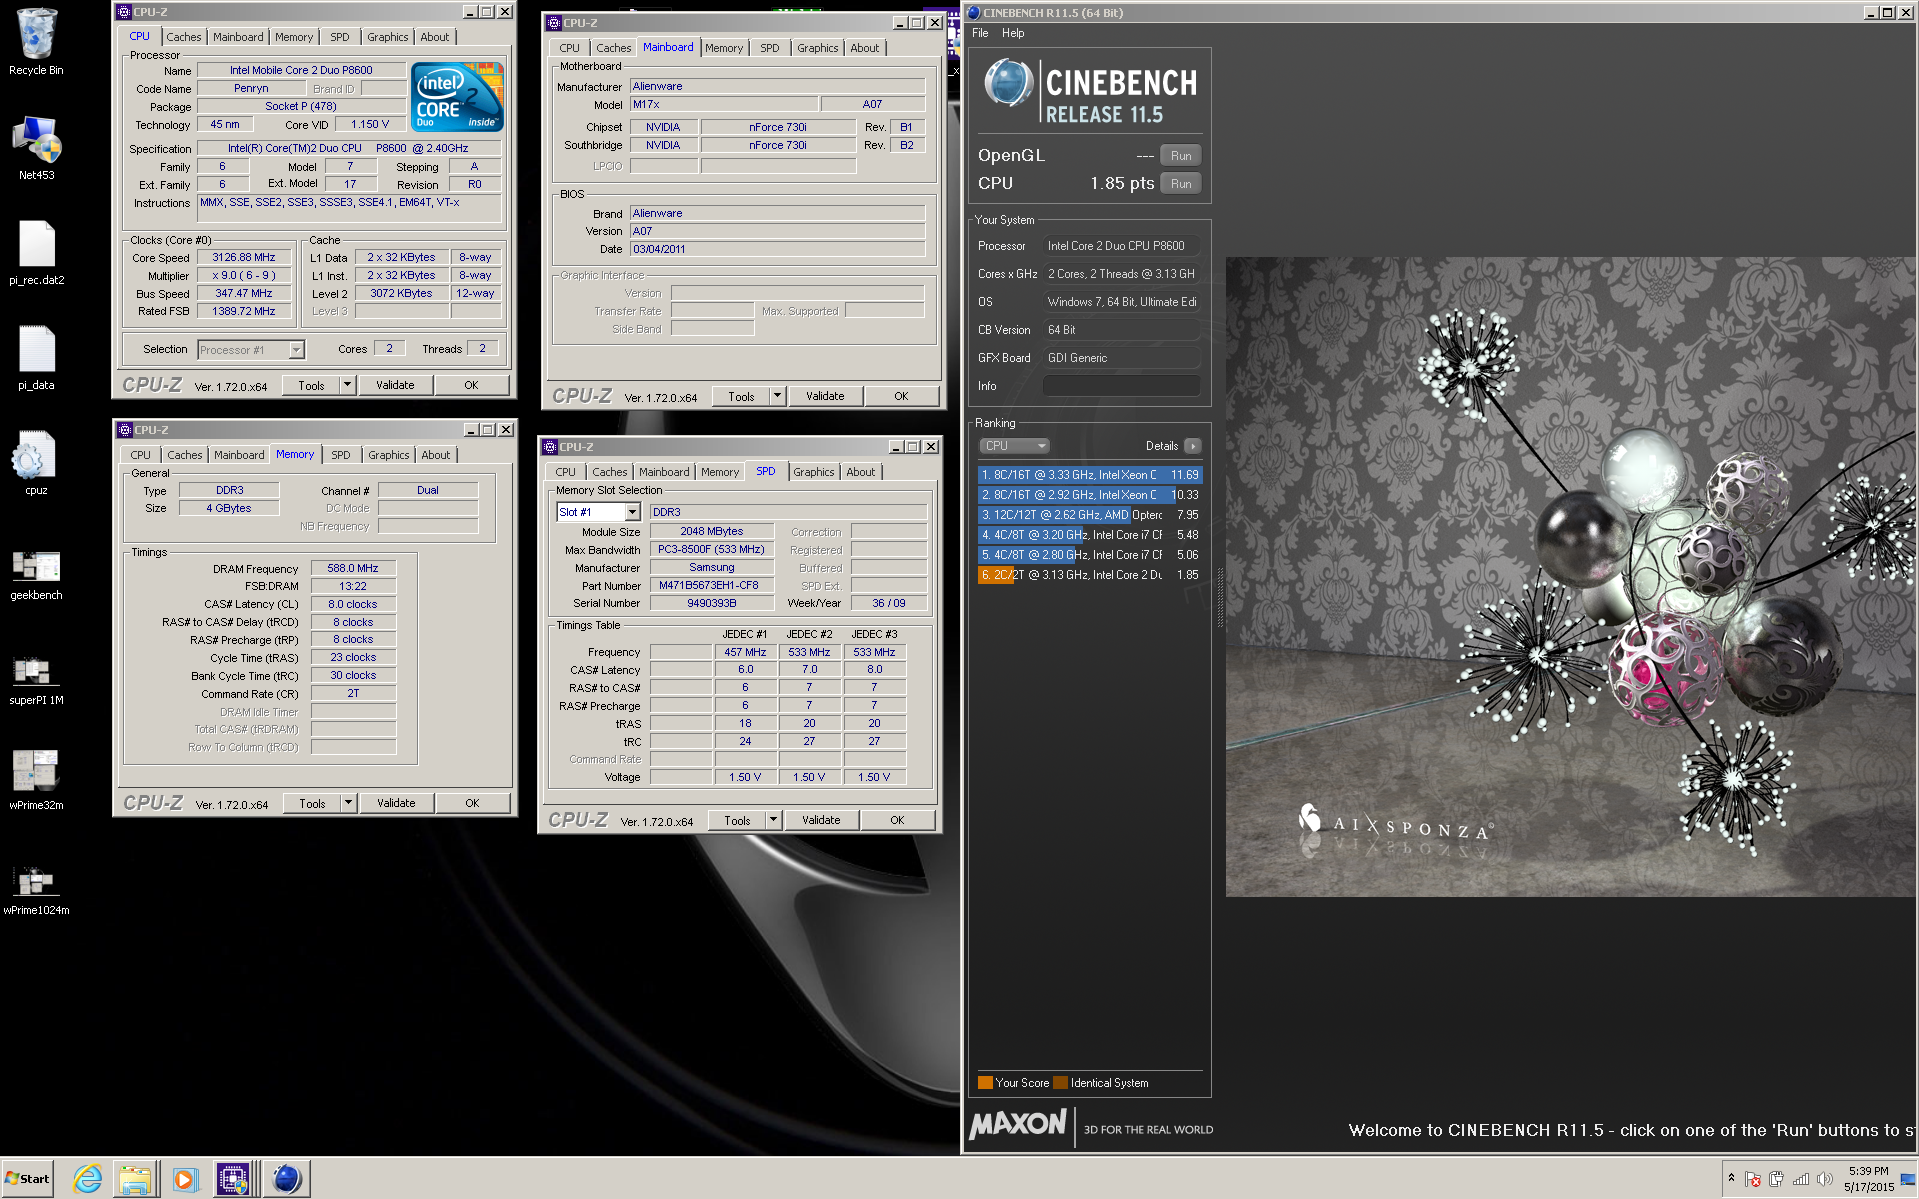Open the pi_rec.dat2 file icon
This screenshot has height=1199, width=1919.
point(36,252)
